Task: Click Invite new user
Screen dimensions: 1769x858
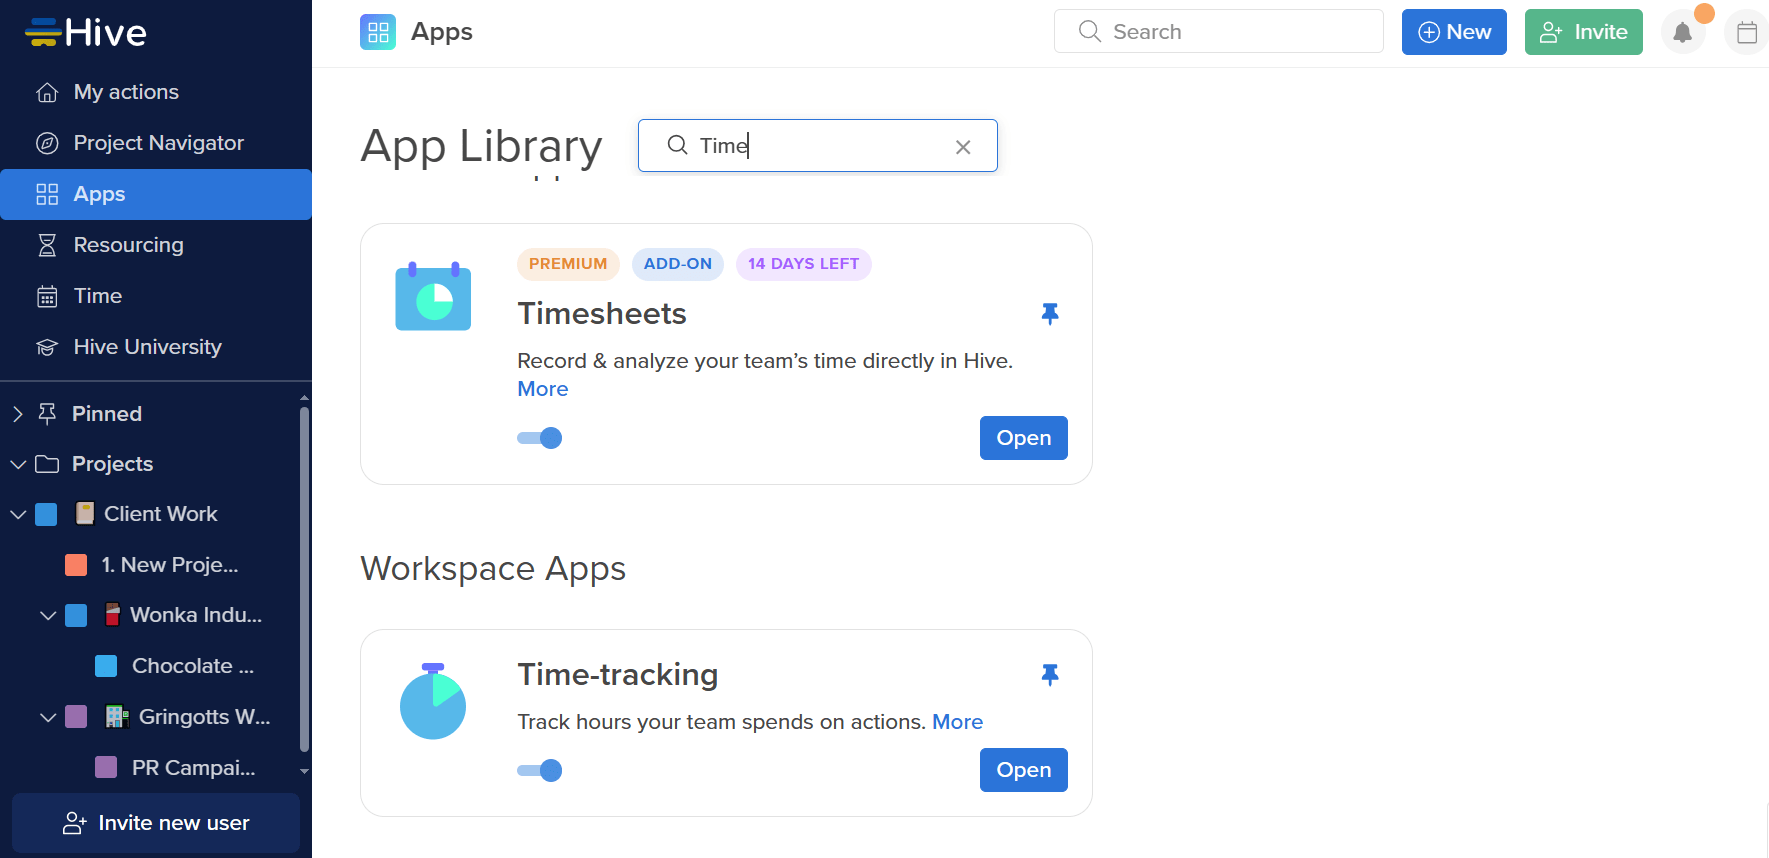Action: coord(156,823)
